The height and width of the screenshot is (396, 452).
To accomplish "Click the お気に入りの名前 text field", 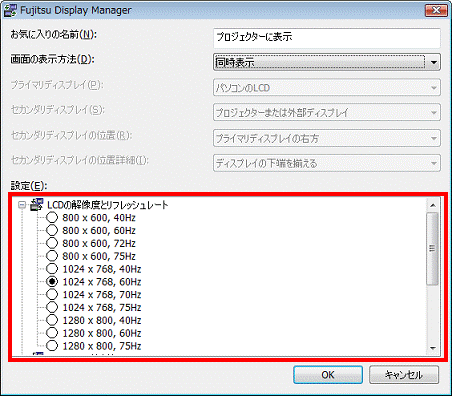I will (327, 38).
